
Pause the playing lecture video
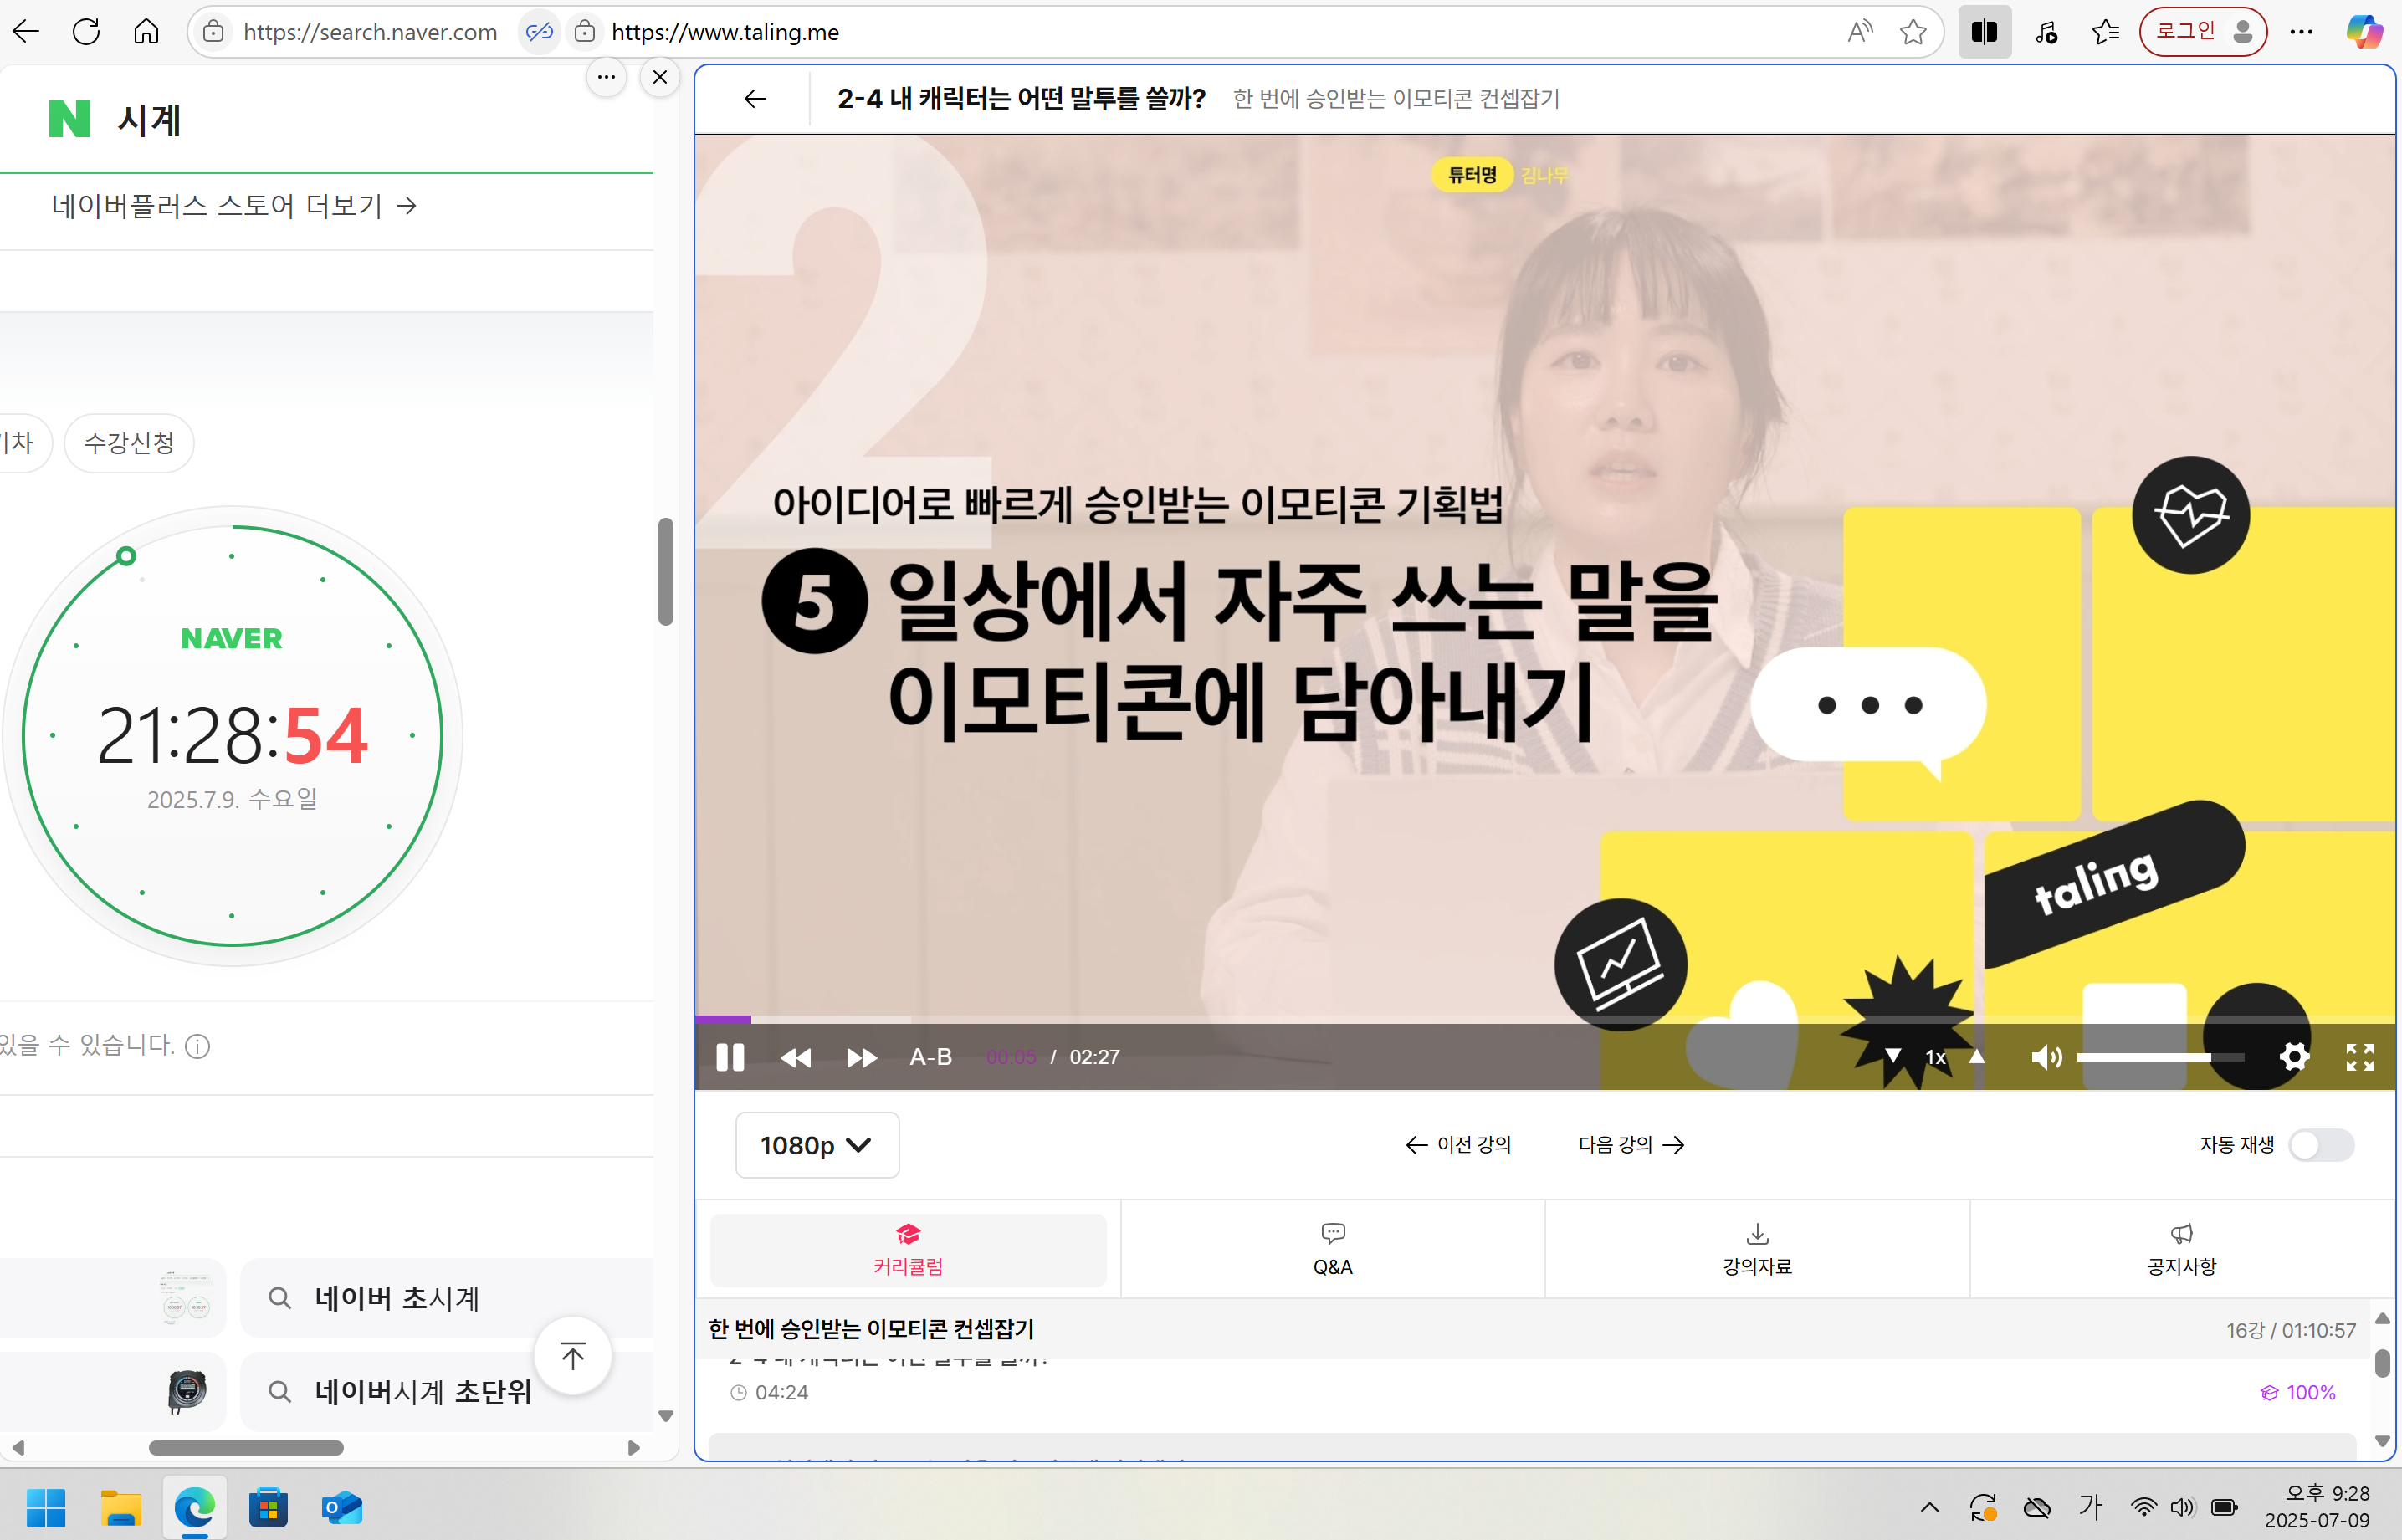click(730, 1057)
